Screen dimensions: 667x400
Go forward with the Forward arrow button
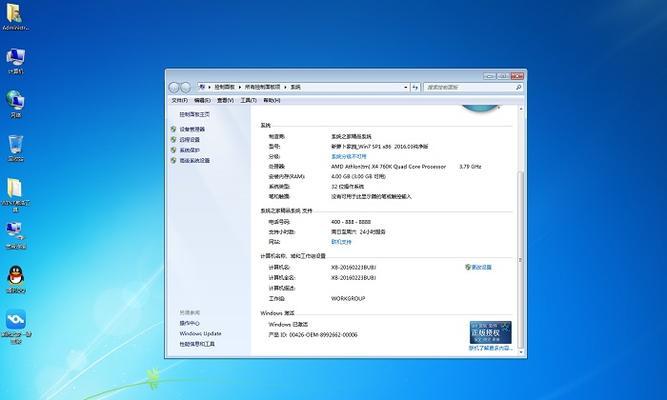[185, 87]
